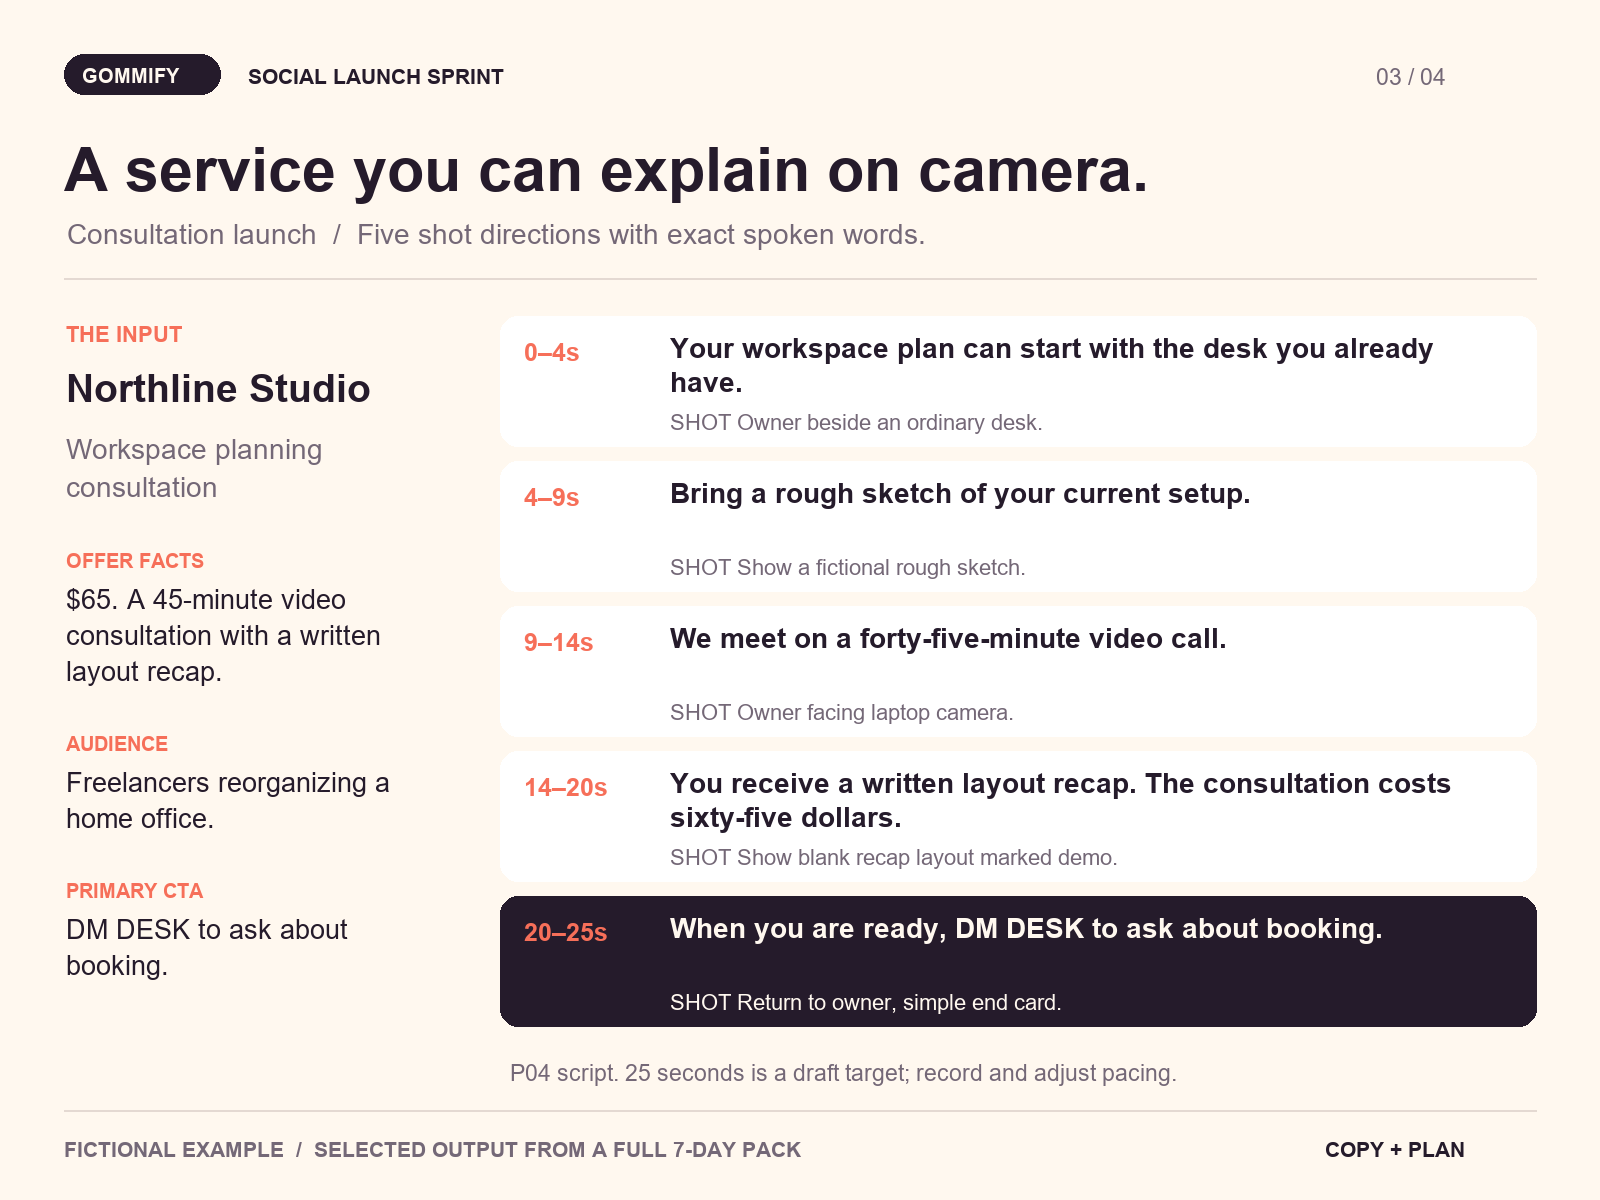Select 'SELECTED OUTPUT FROM A FULL 7-DAY PACK'
This screenshot has width=1600, height=1200.
[x=558, y=1150]
